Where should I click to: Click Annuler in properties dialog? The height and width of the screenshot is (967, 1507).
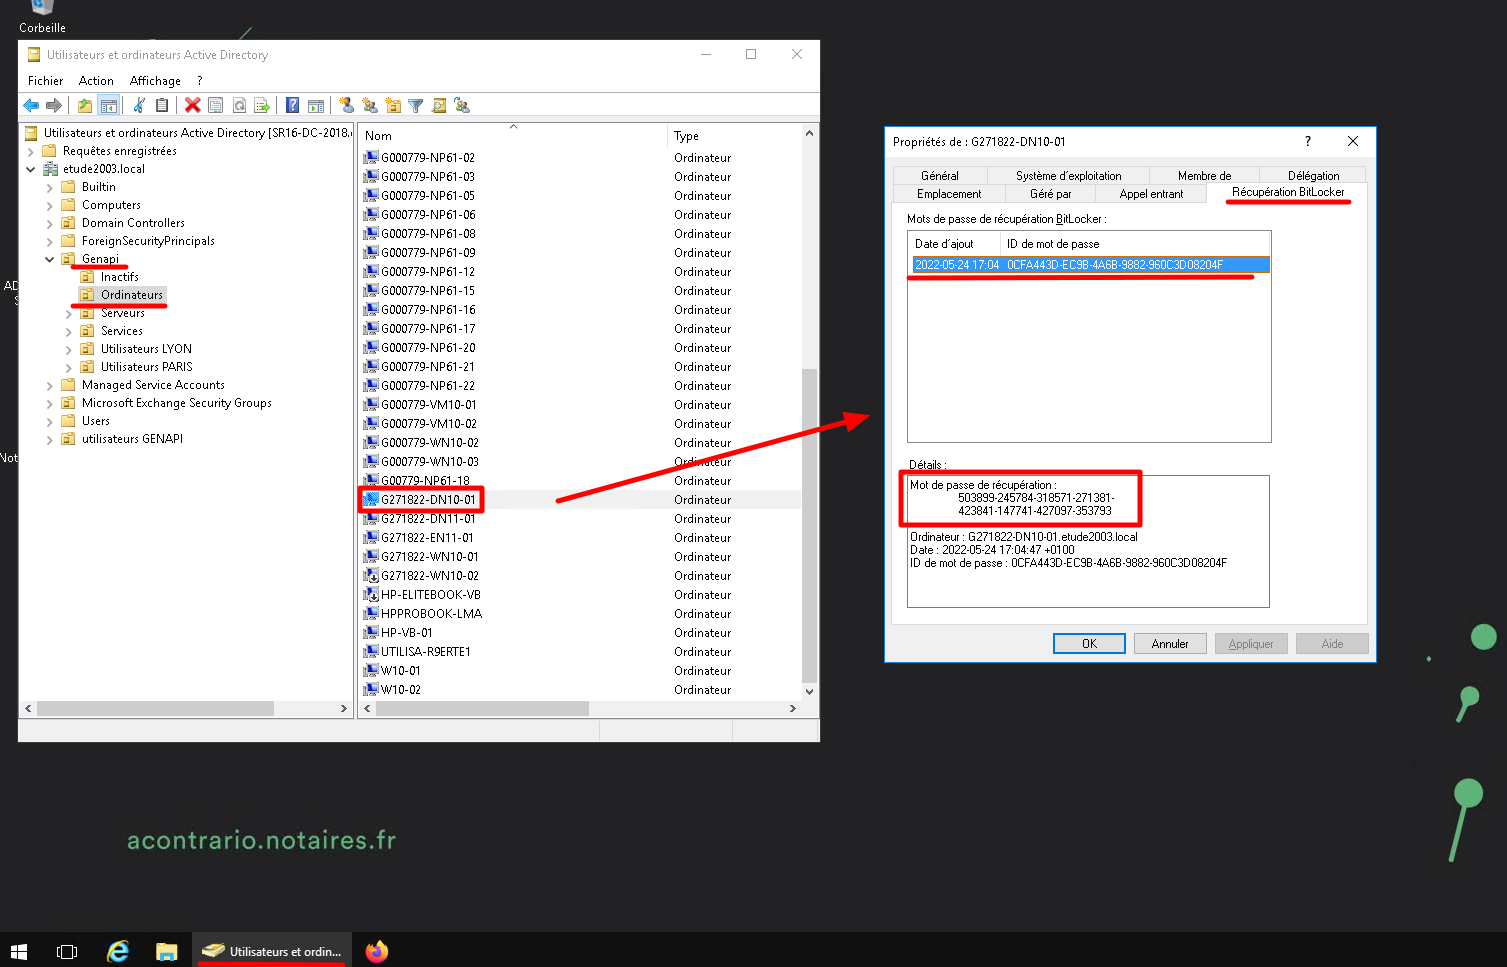point(1170,644)
